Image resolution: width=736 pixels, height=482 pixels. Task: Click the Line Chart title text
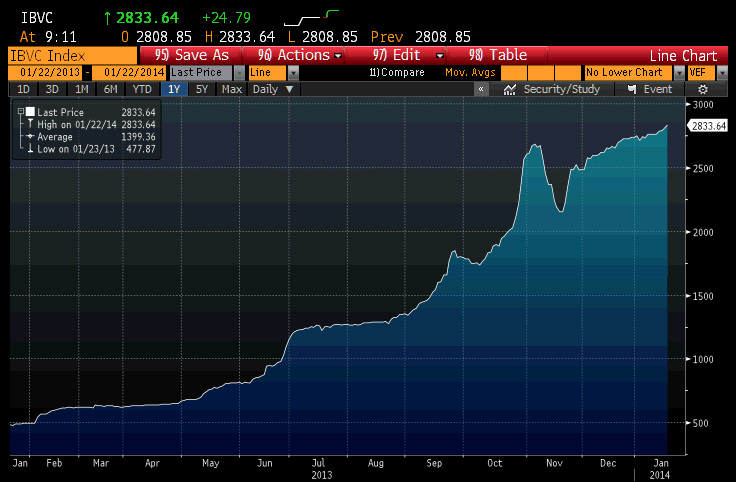coord(683,56)
